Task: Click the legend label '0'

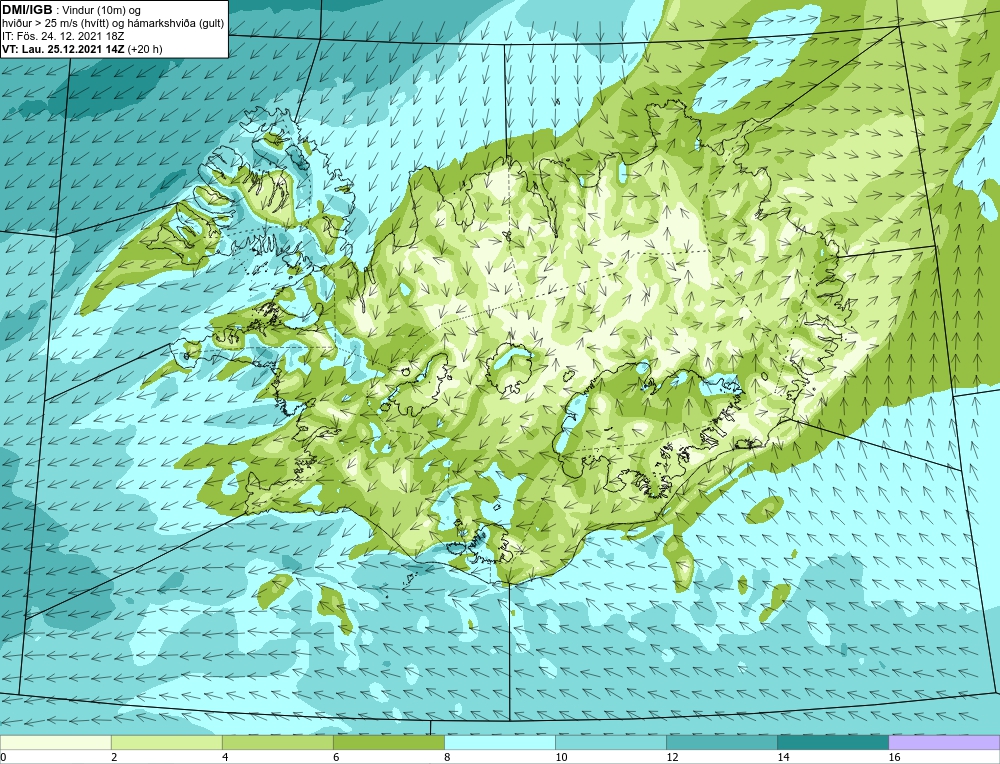Action: tap(3, 757)
